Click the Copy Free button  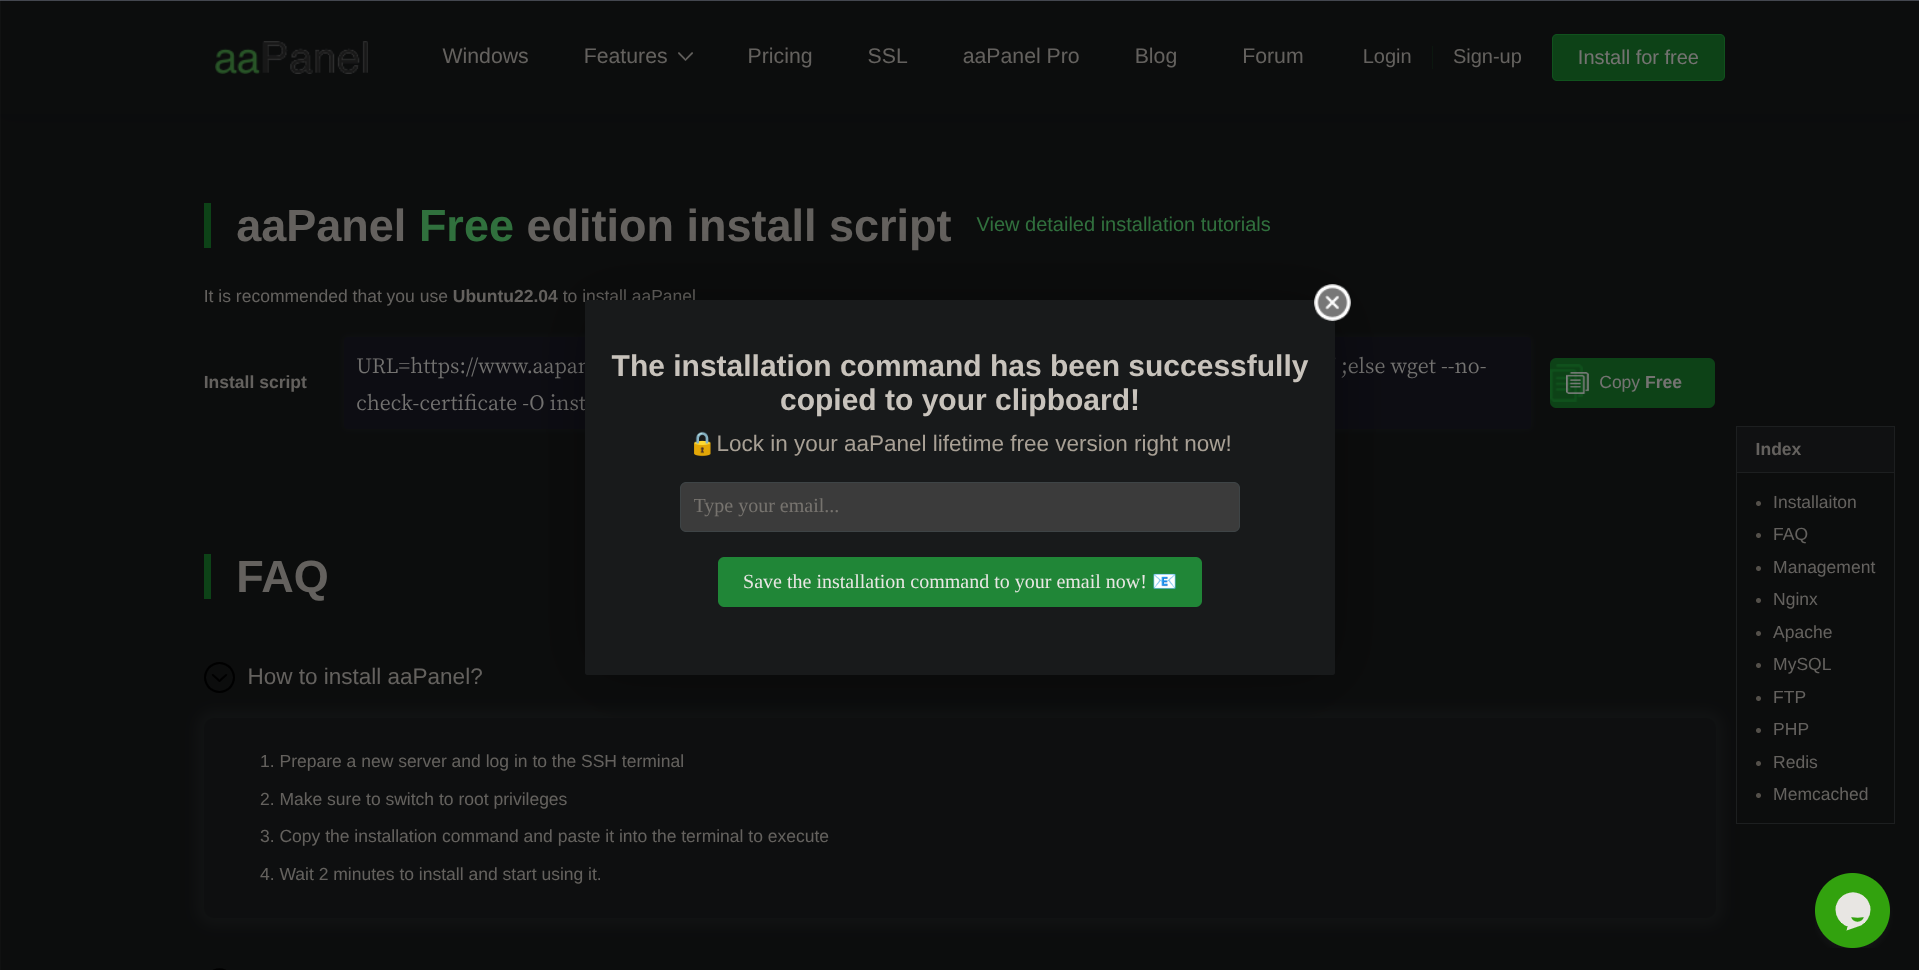(x=1631, y=383)
